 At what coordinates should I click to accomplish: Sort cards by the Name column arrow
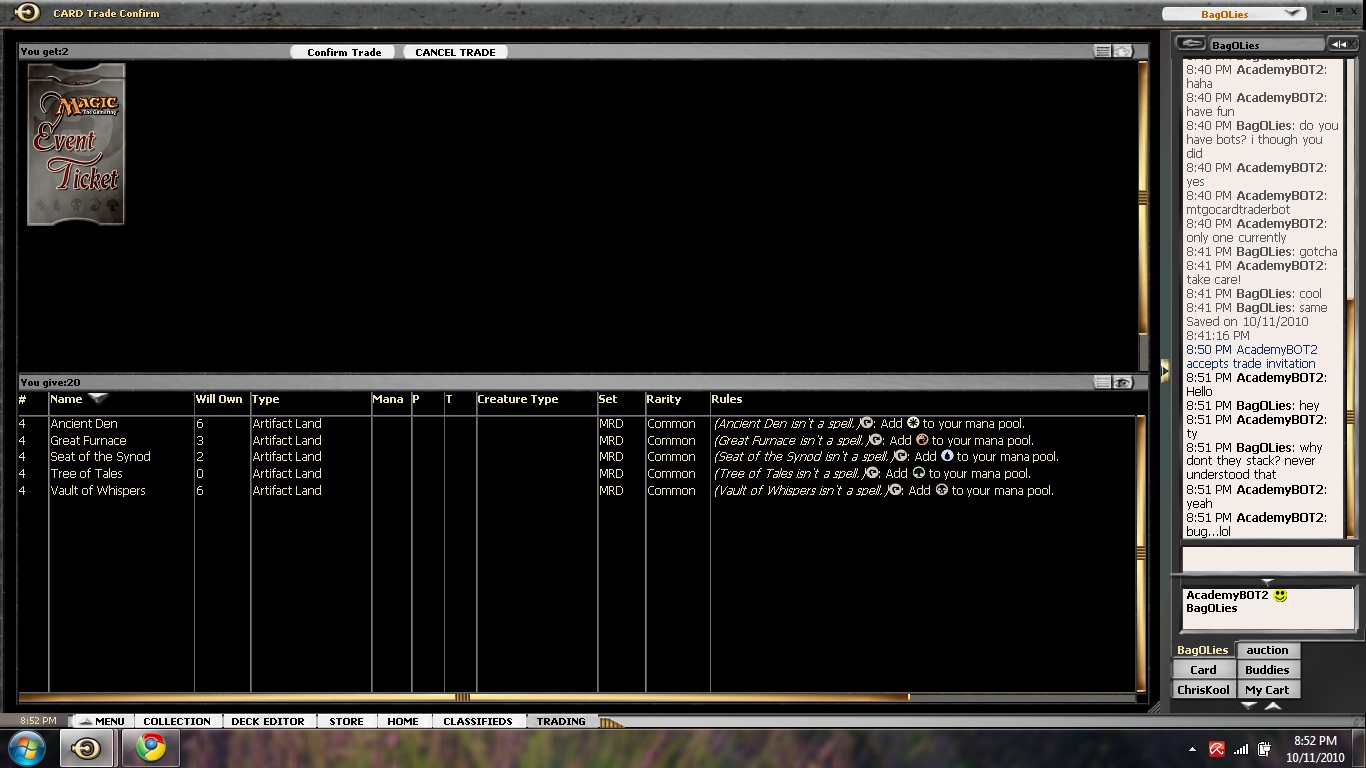(98, 399)
